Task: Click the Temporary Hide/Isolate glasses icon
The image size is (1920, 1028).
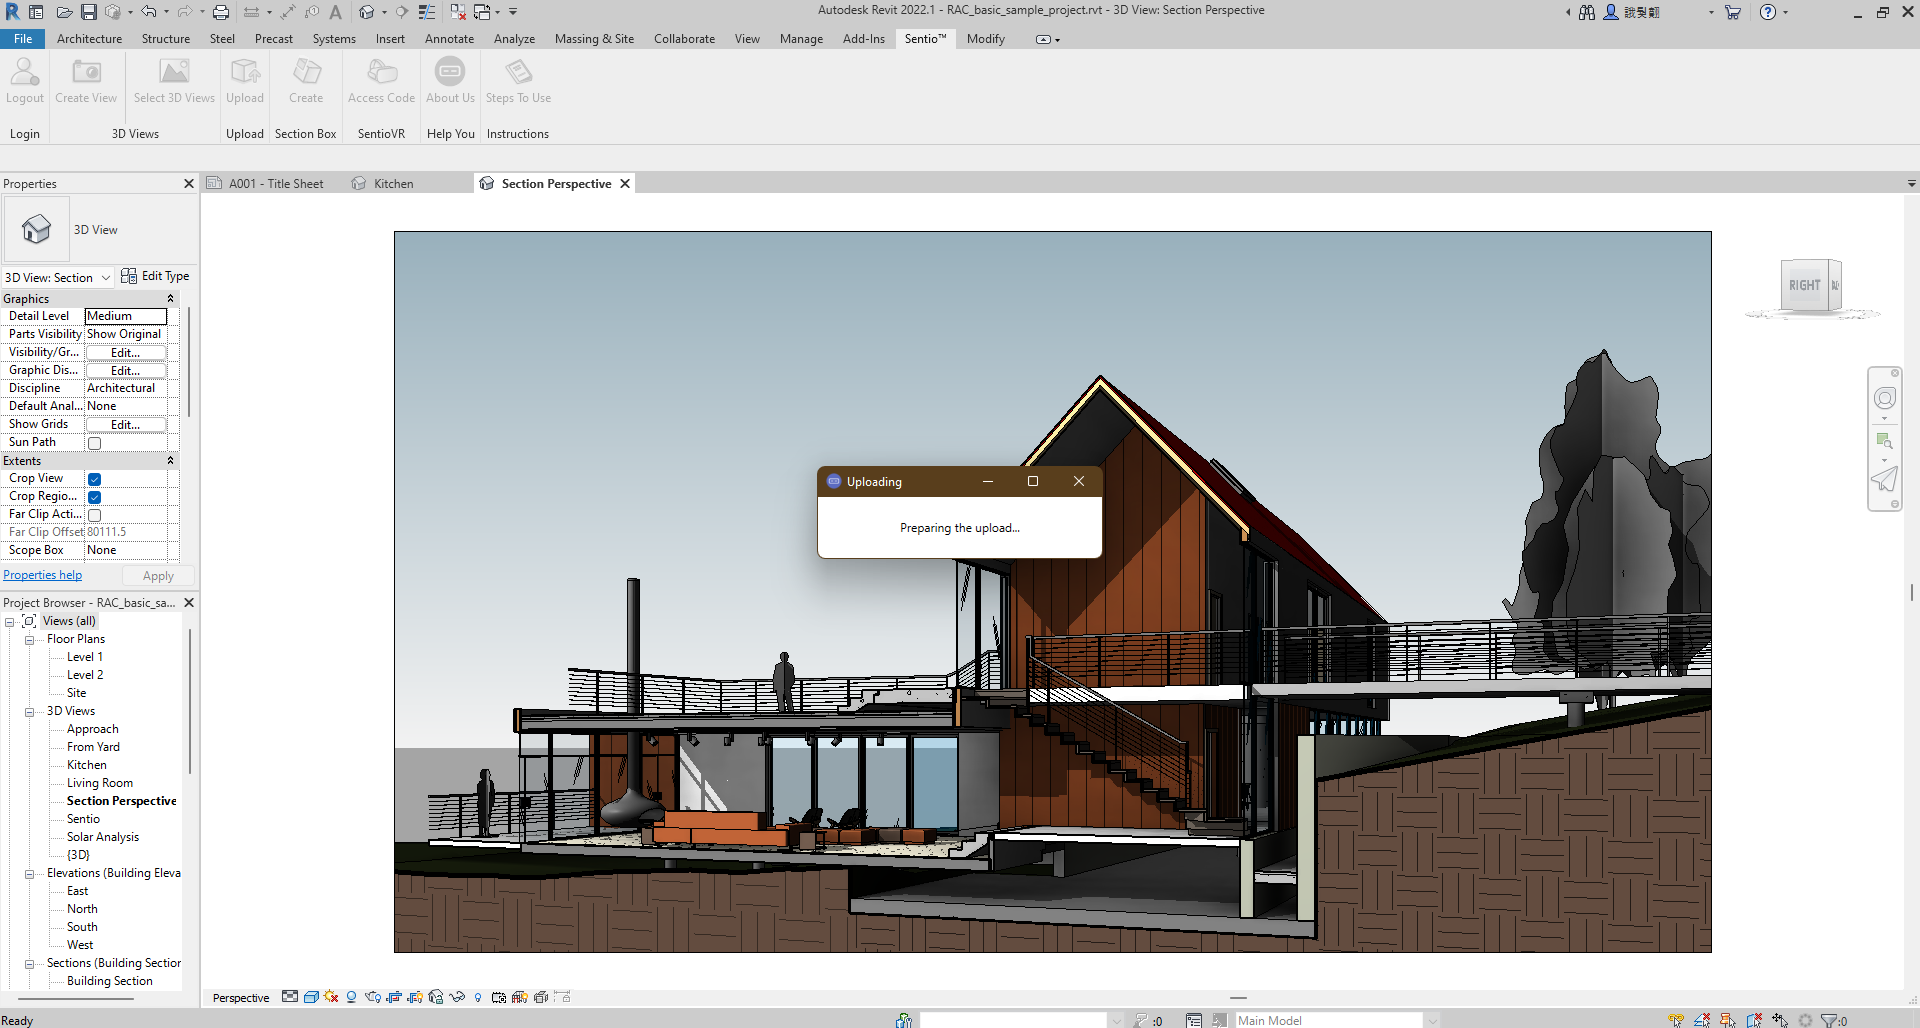Action: (x=457, y=997)
